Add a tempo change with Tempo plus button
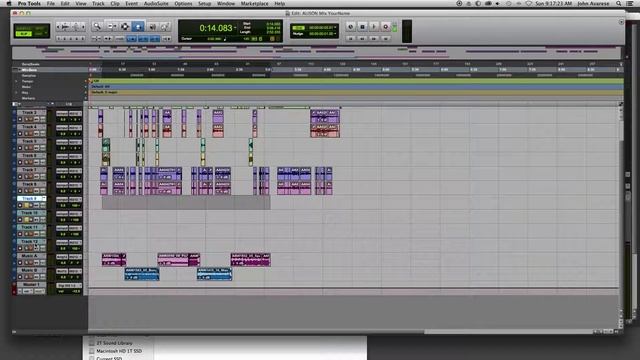The image size is (640, 360). pos(86,81)
